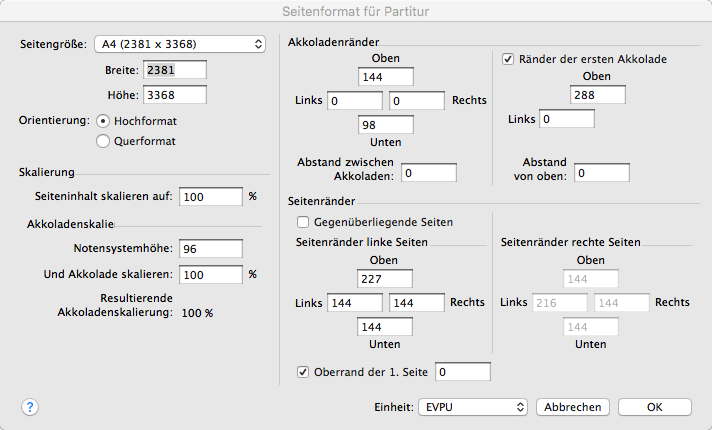The width and height of the screenshot is (712, 430).
Task: Select the Querformat orientation
Action: click(102, 141)
